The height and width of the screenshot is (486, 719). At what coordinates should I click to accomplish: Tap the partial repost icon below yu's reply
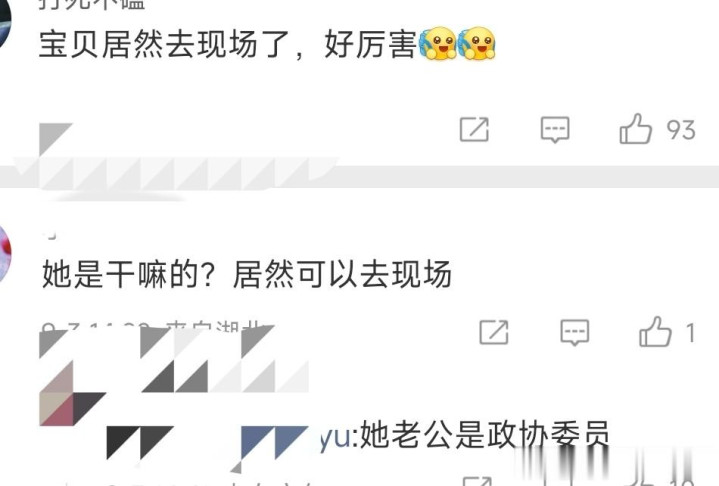point(477,481)
